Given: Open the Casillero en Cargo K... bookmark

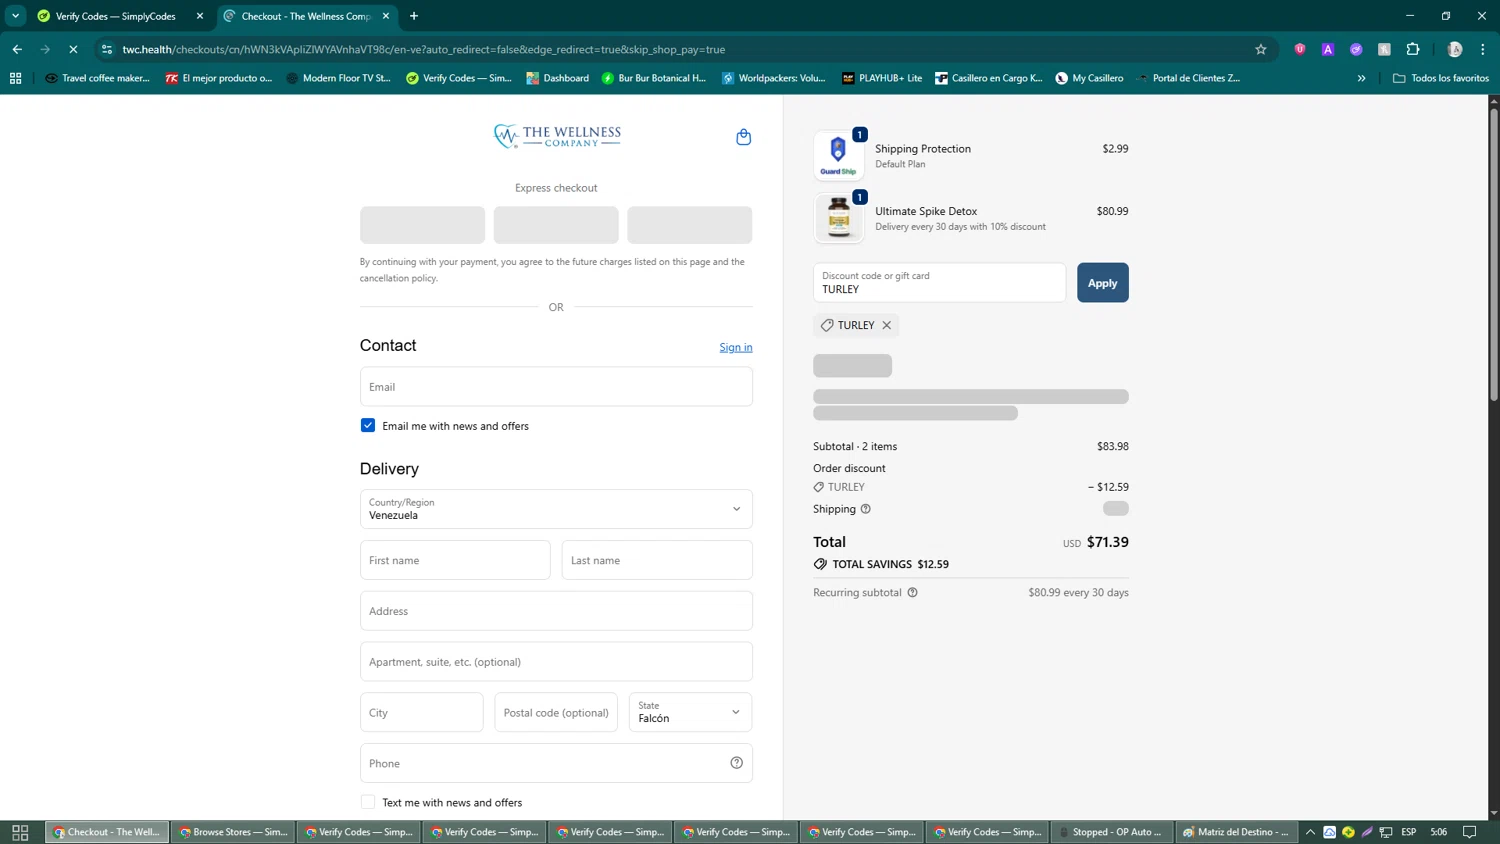Looking at the screenshot, I should point(988,78).
